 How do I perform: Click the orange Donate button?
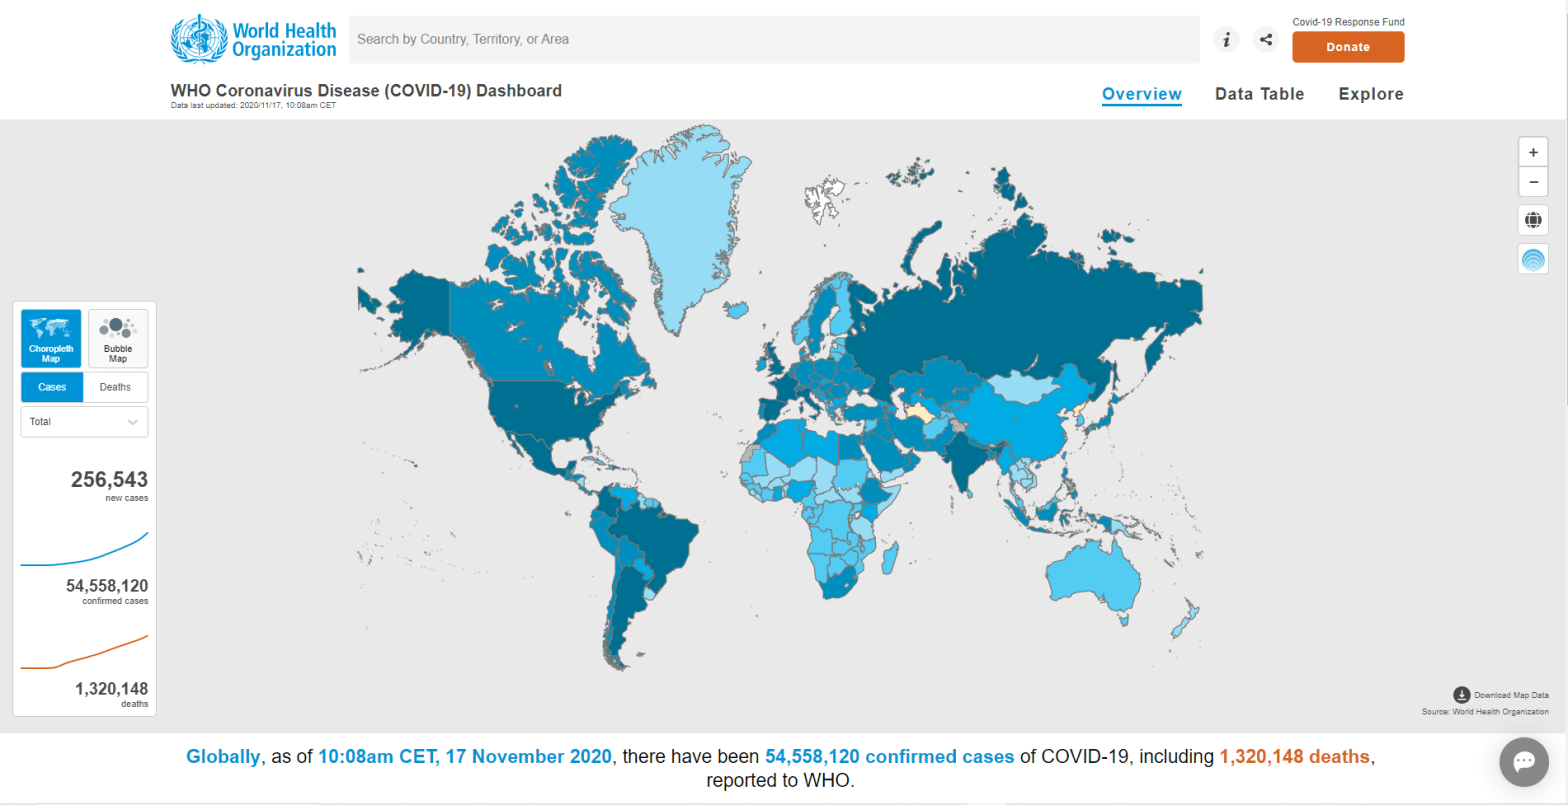pos(1347,47)
